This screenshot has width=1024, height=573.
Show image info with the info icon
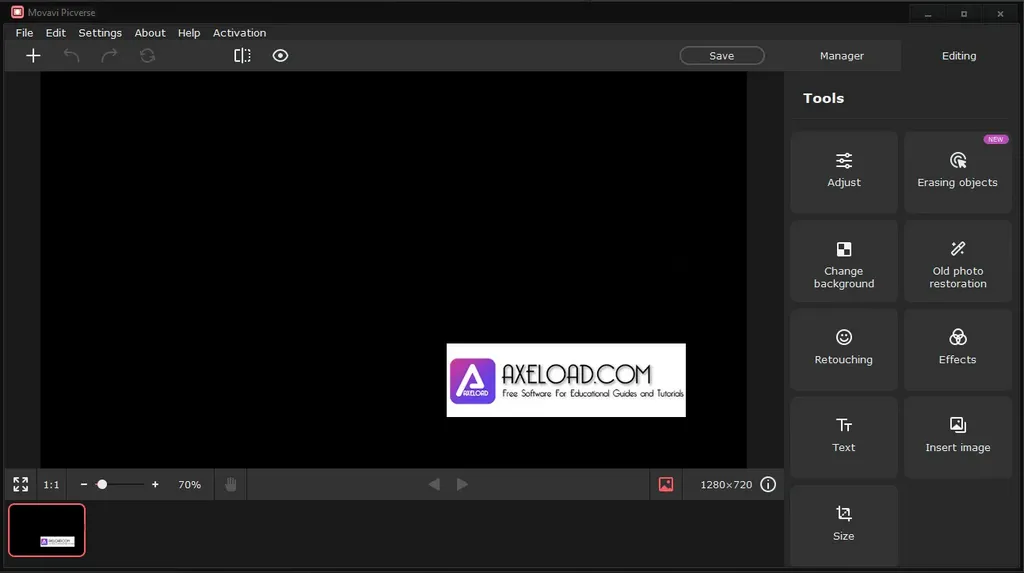(x=768, y=484)
